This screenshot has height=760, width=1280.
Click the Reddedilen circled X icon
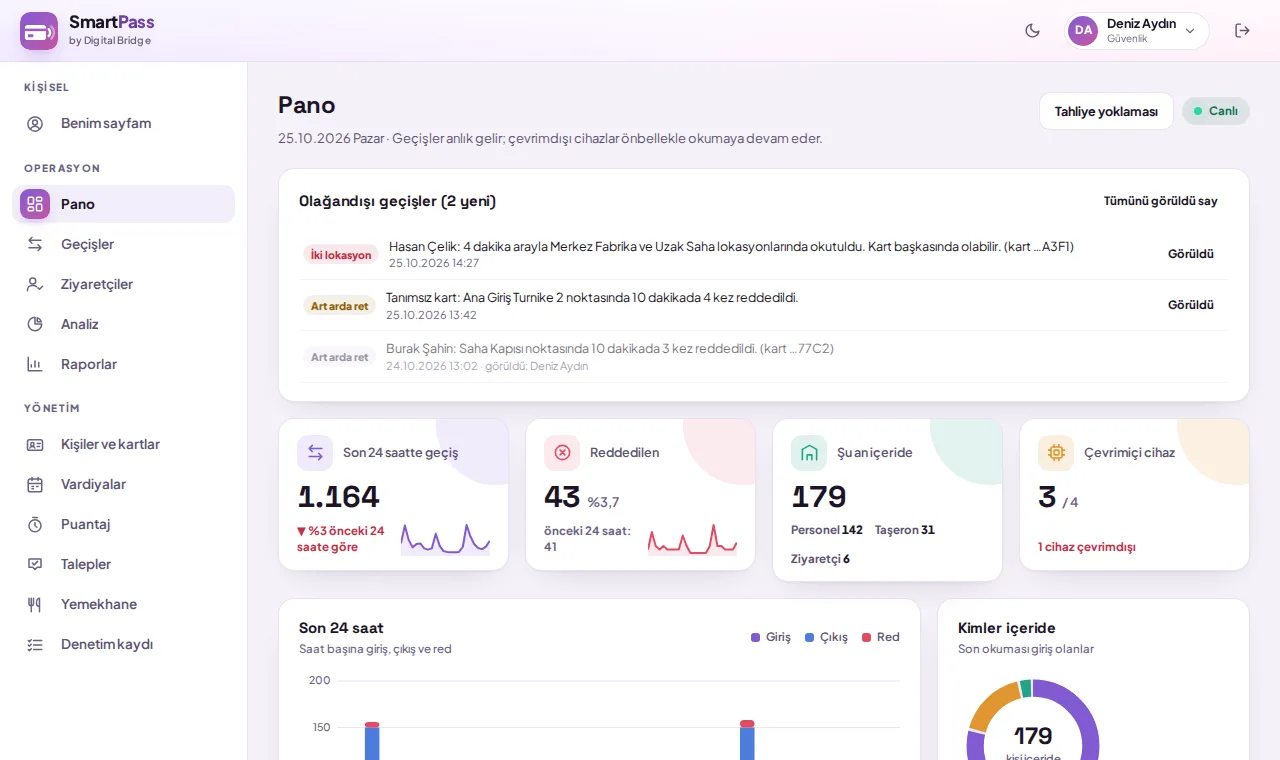tap(562, 453)
